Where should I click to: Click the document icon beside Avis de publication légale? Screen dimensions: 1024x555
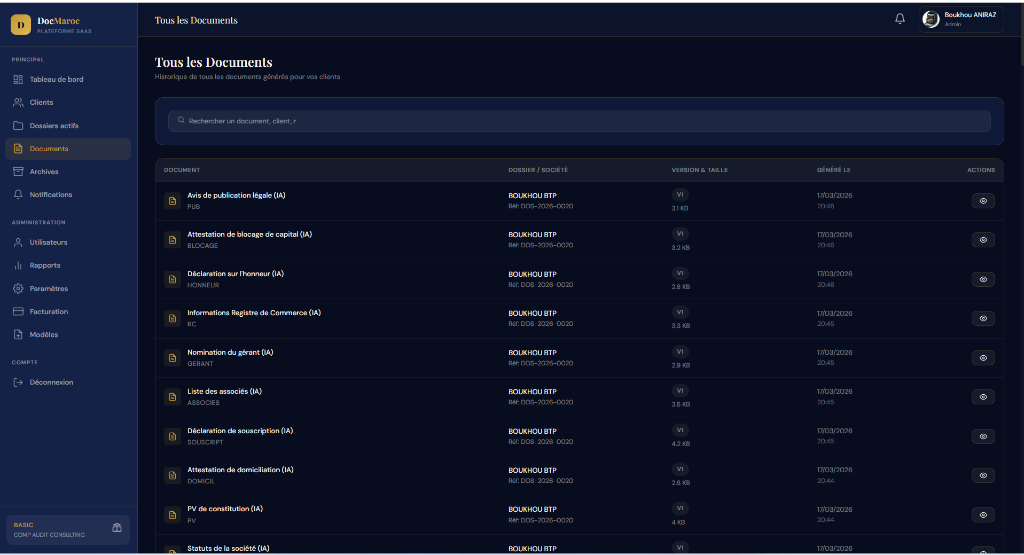point(172,201)
